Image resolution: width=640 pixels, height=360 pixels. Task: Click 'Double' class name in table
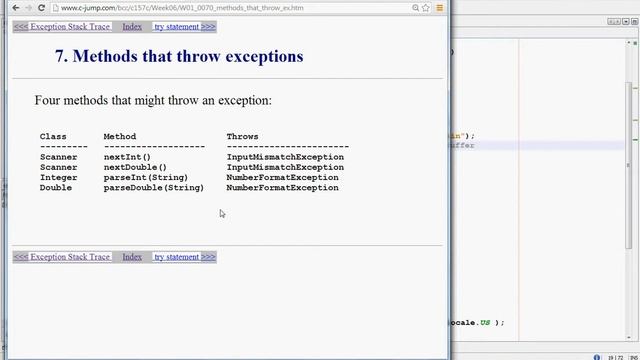[56, 188]
